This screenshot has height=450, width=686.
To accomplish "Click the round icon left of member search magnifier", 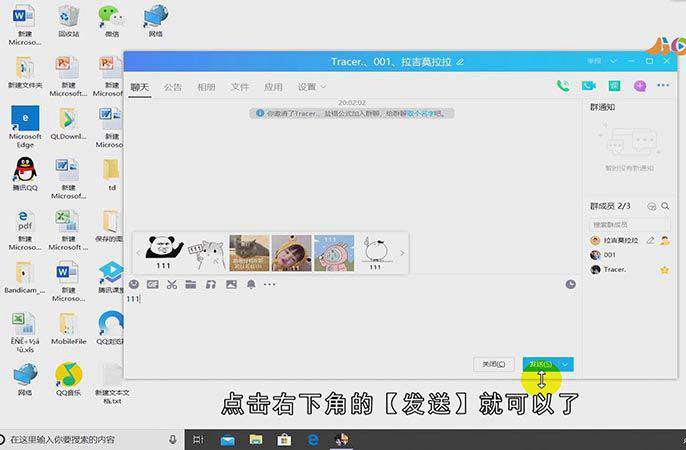I will (x=652, y=206).
